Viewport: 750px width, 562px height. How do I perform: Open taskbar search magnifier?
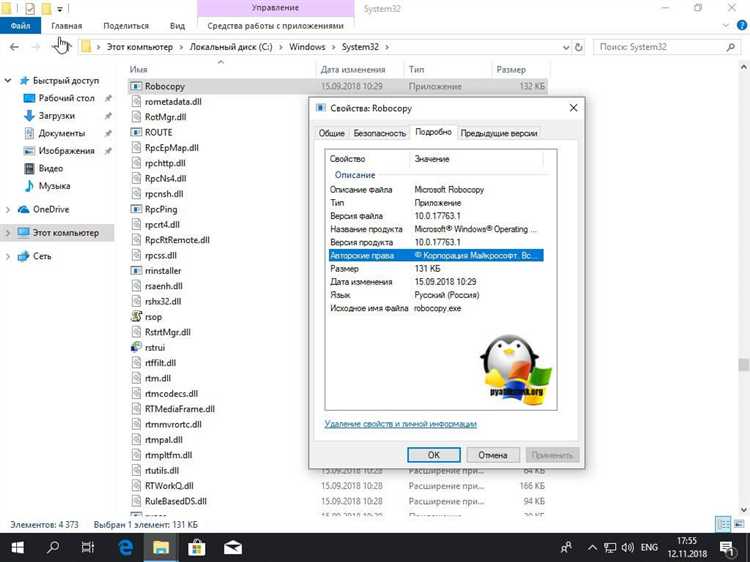(x=53, y=548)
